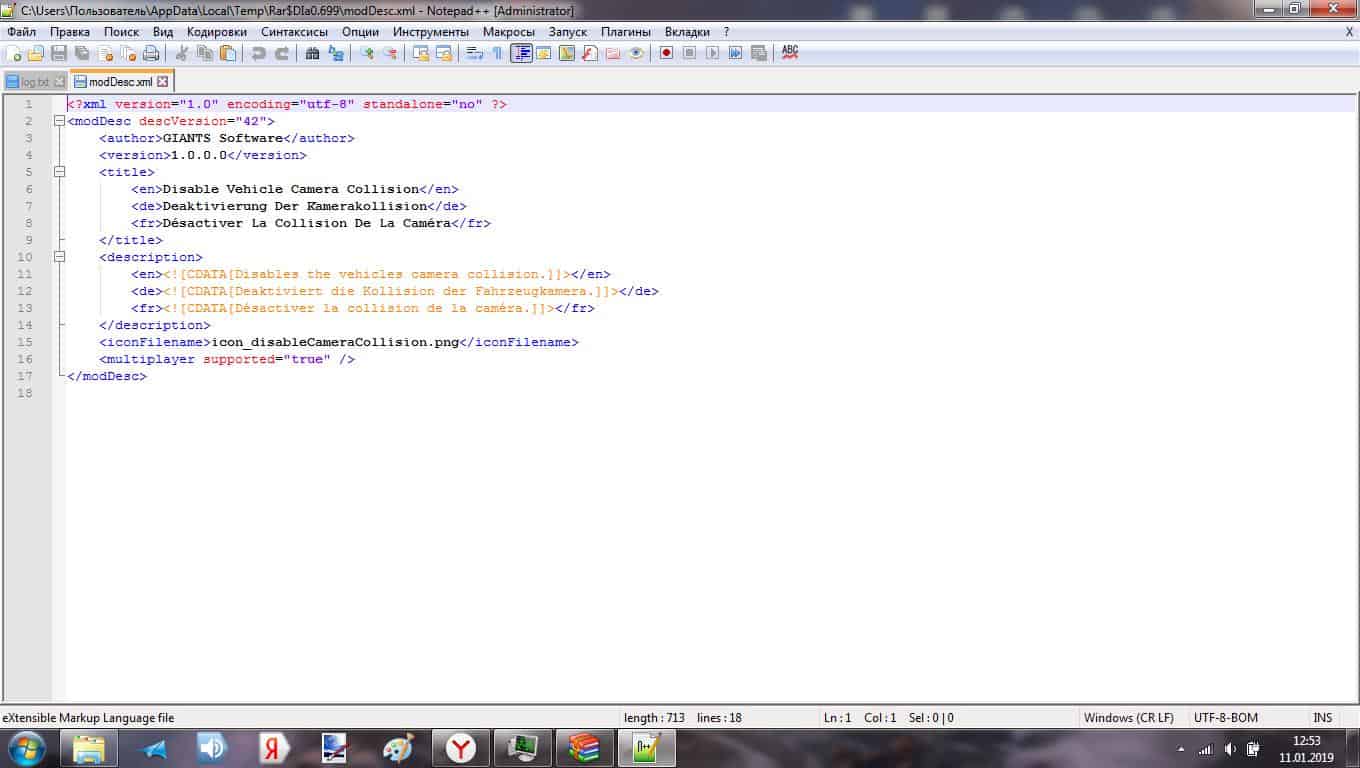Collapse the modDesc fold on line 2
Screen dimensions: 1360x768
pos(60,121)
